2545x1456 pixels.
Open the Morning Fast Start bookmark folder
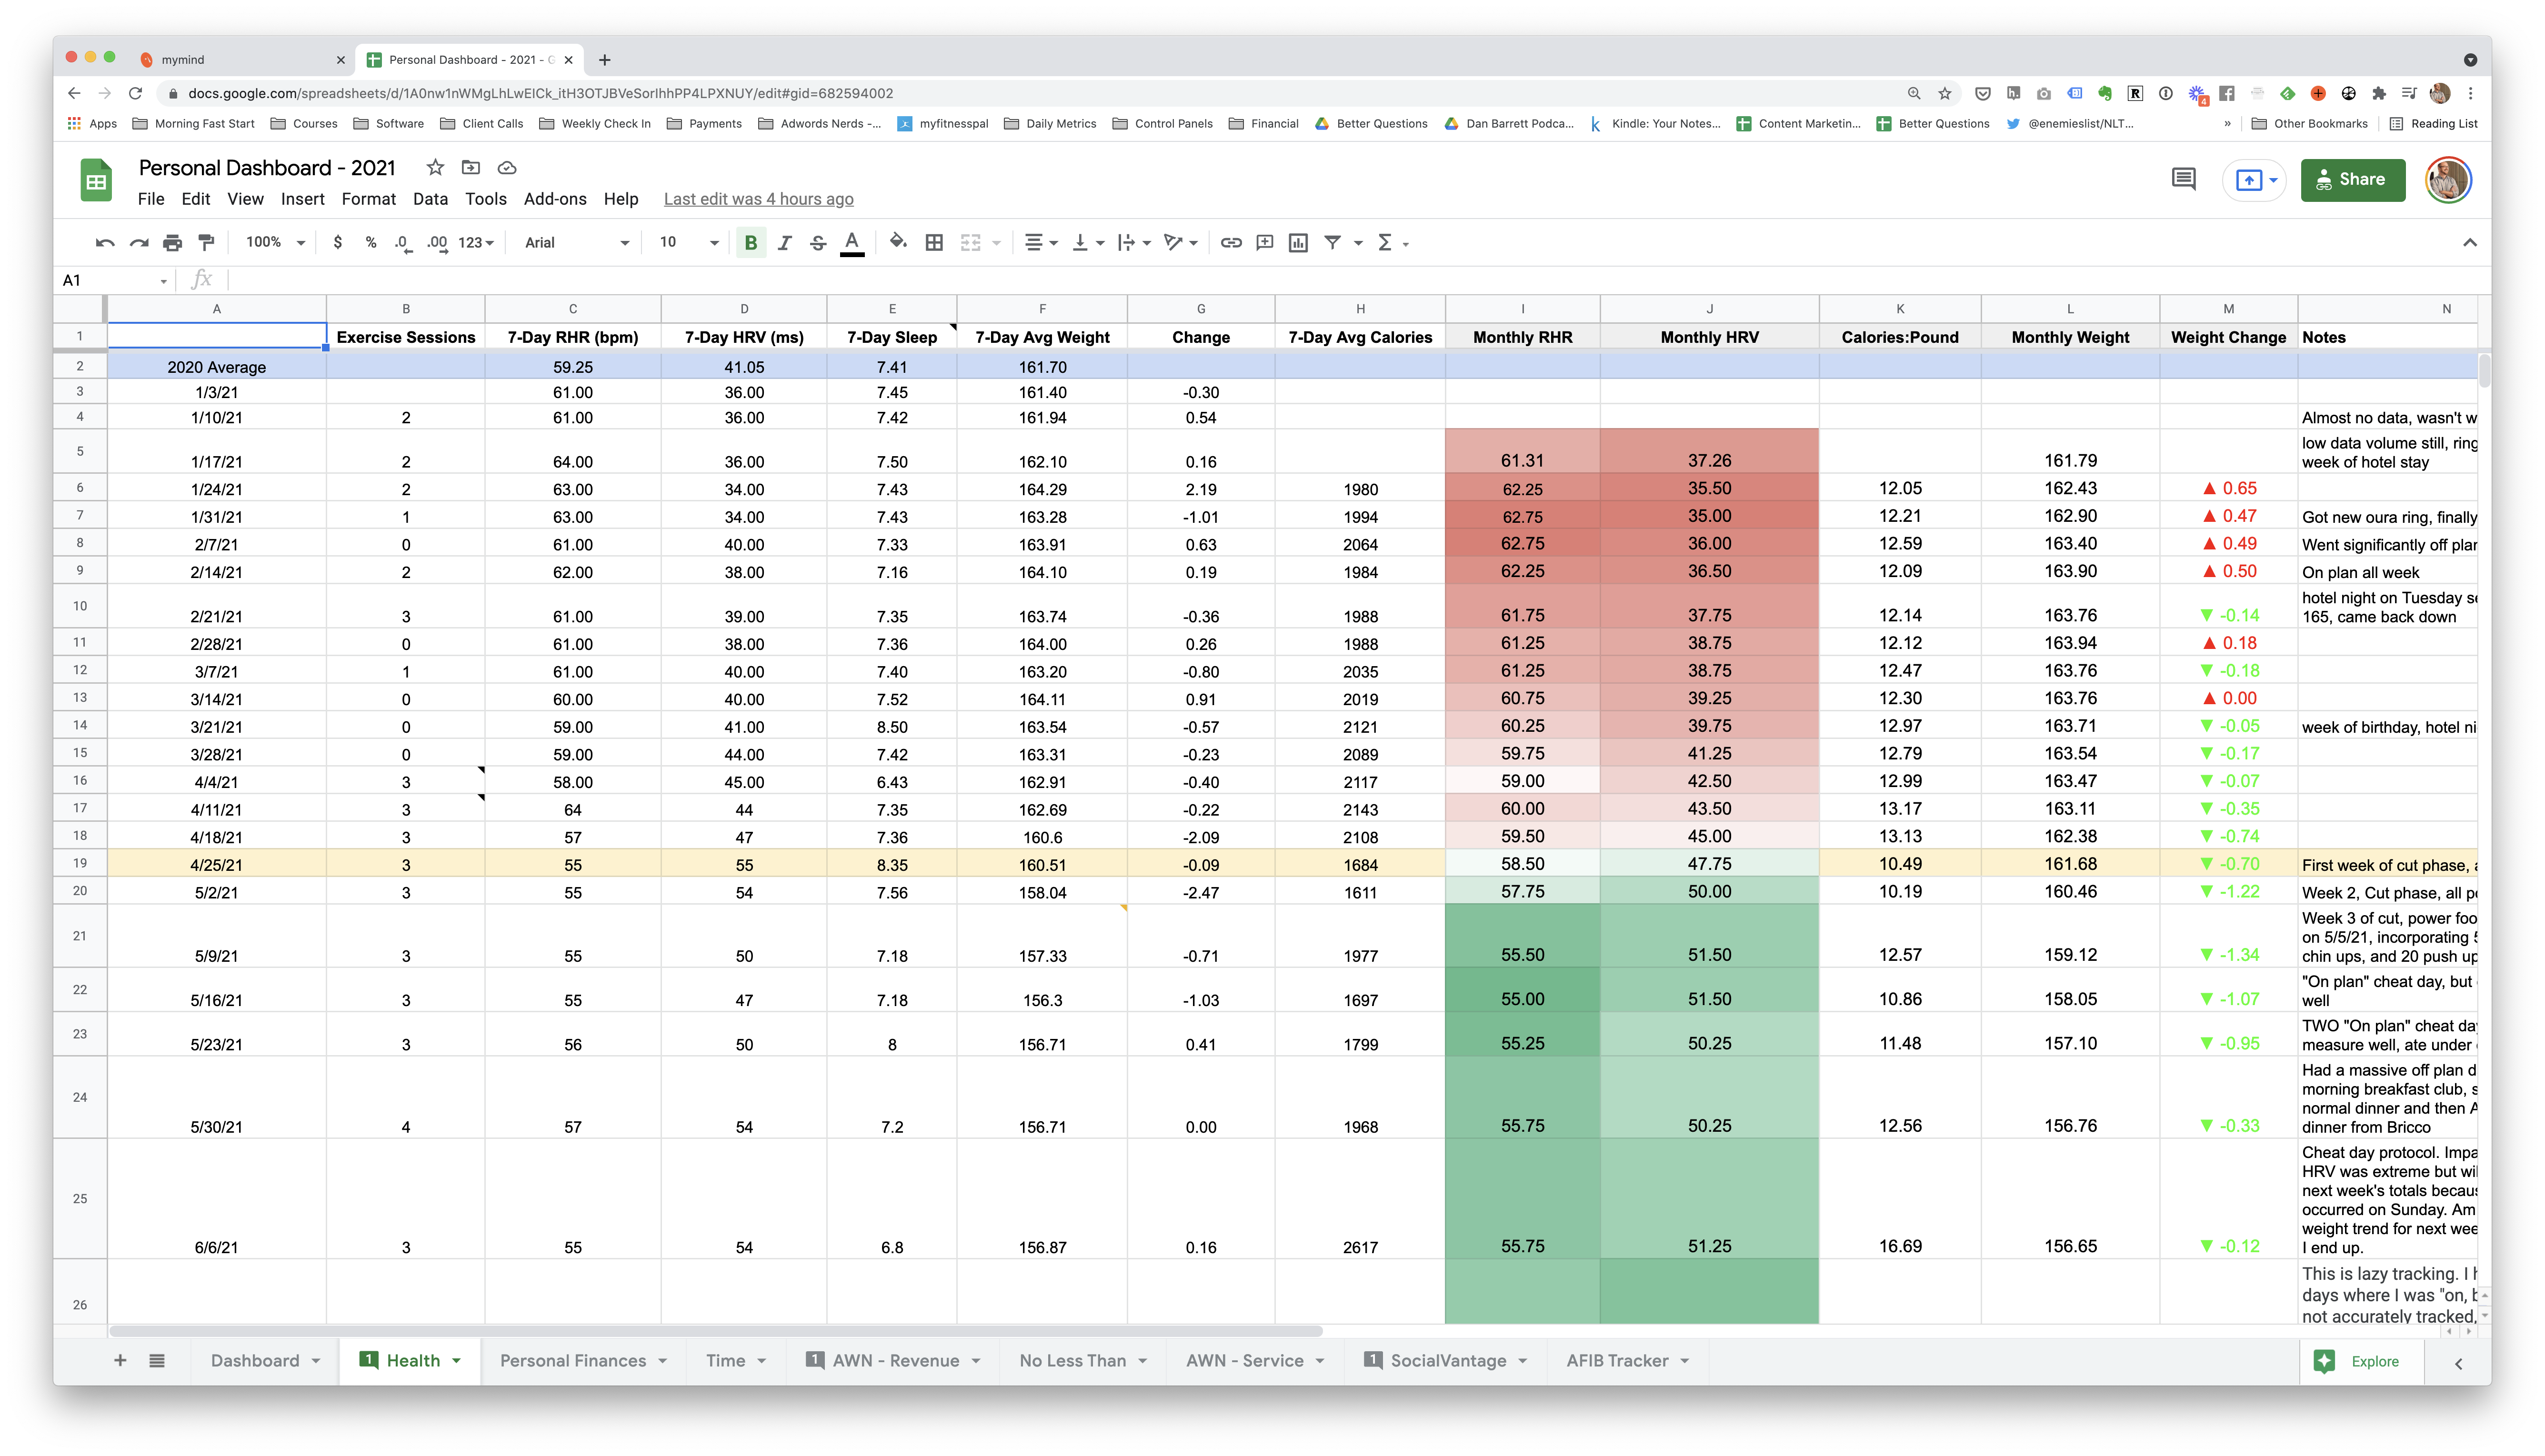(194, 124)
